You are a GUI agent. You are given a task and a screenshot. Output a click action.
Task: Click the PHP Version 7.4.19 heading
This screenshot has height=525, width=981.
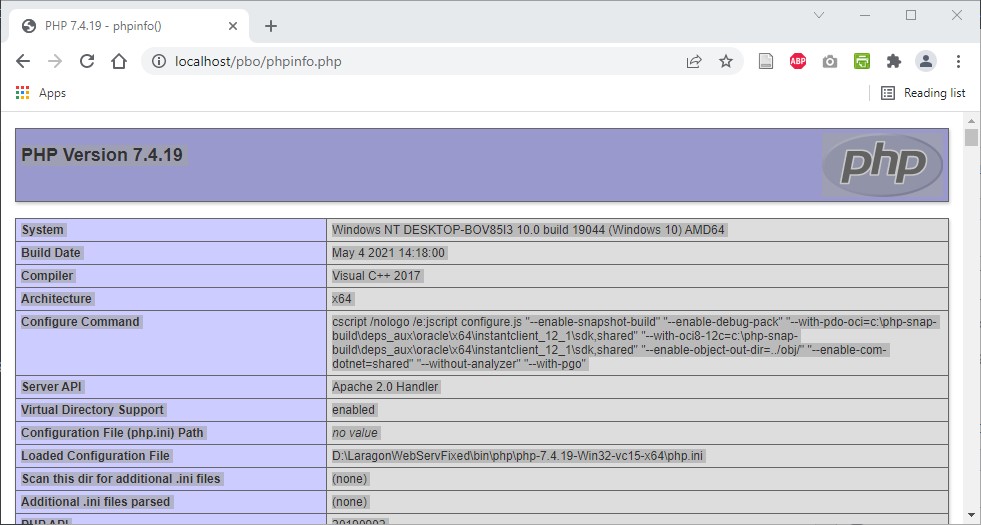pyautogui.click(x=102, y=155)
